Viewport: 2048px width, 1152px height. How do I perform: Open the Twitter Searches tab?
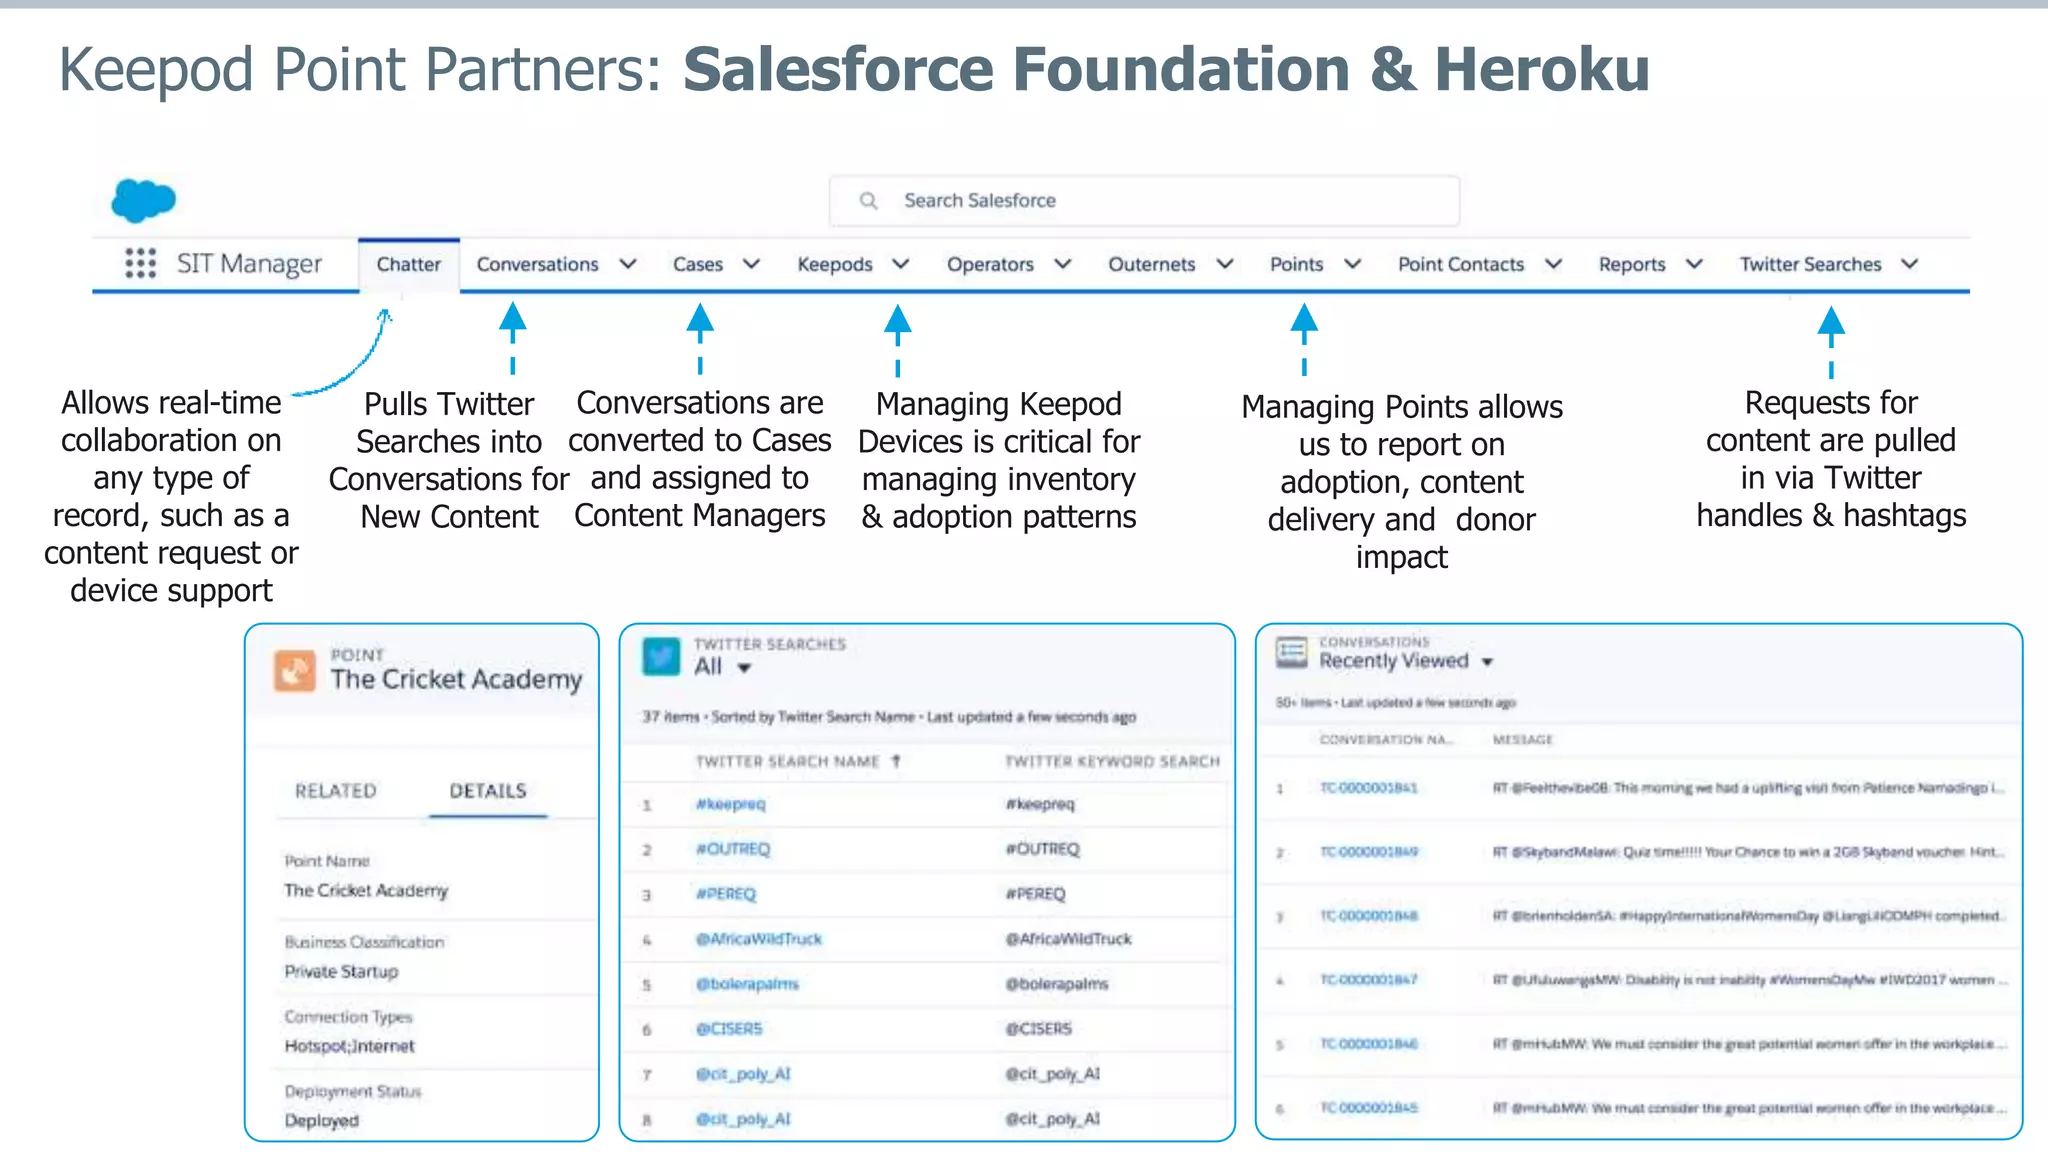(1810, 264)
